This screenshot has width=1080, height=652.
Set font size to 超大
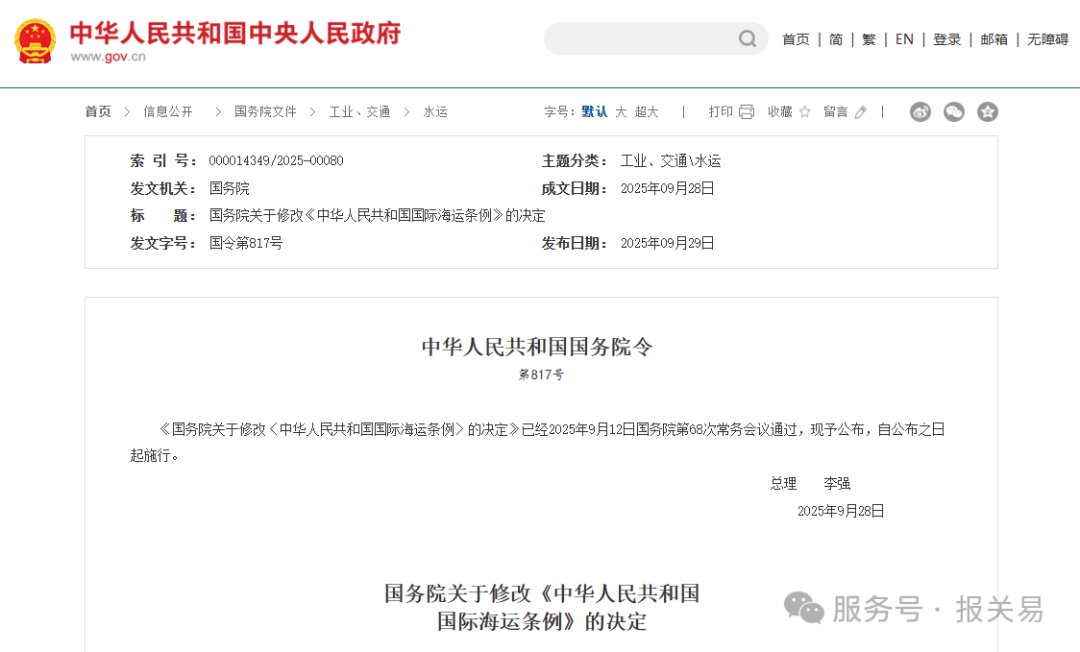pos(647,112)
